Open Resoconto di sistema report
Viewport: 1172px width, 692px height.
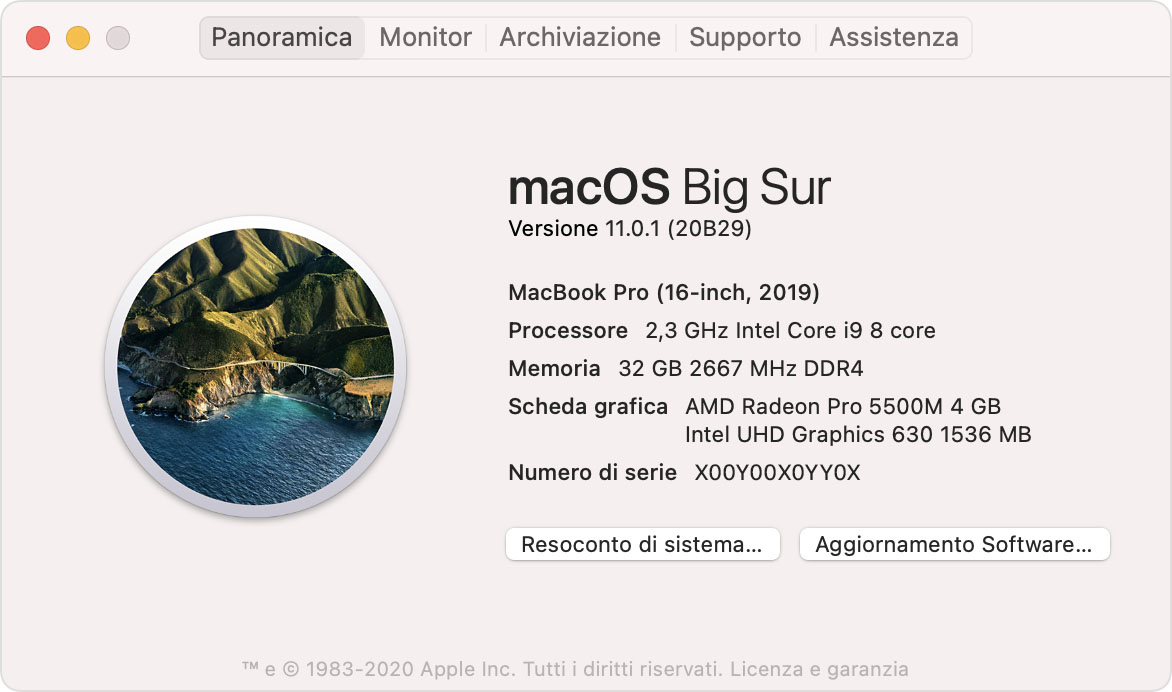642,545
